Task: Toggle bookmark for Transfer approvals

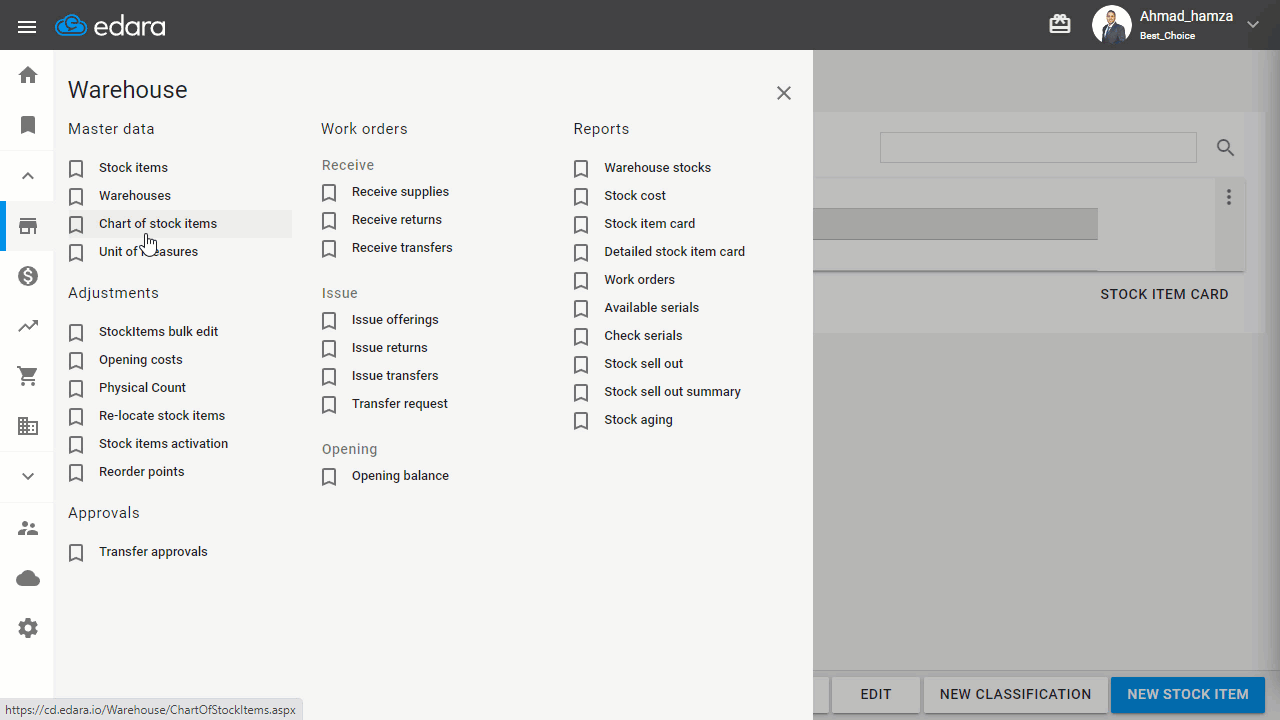Action: coord(76,552)
